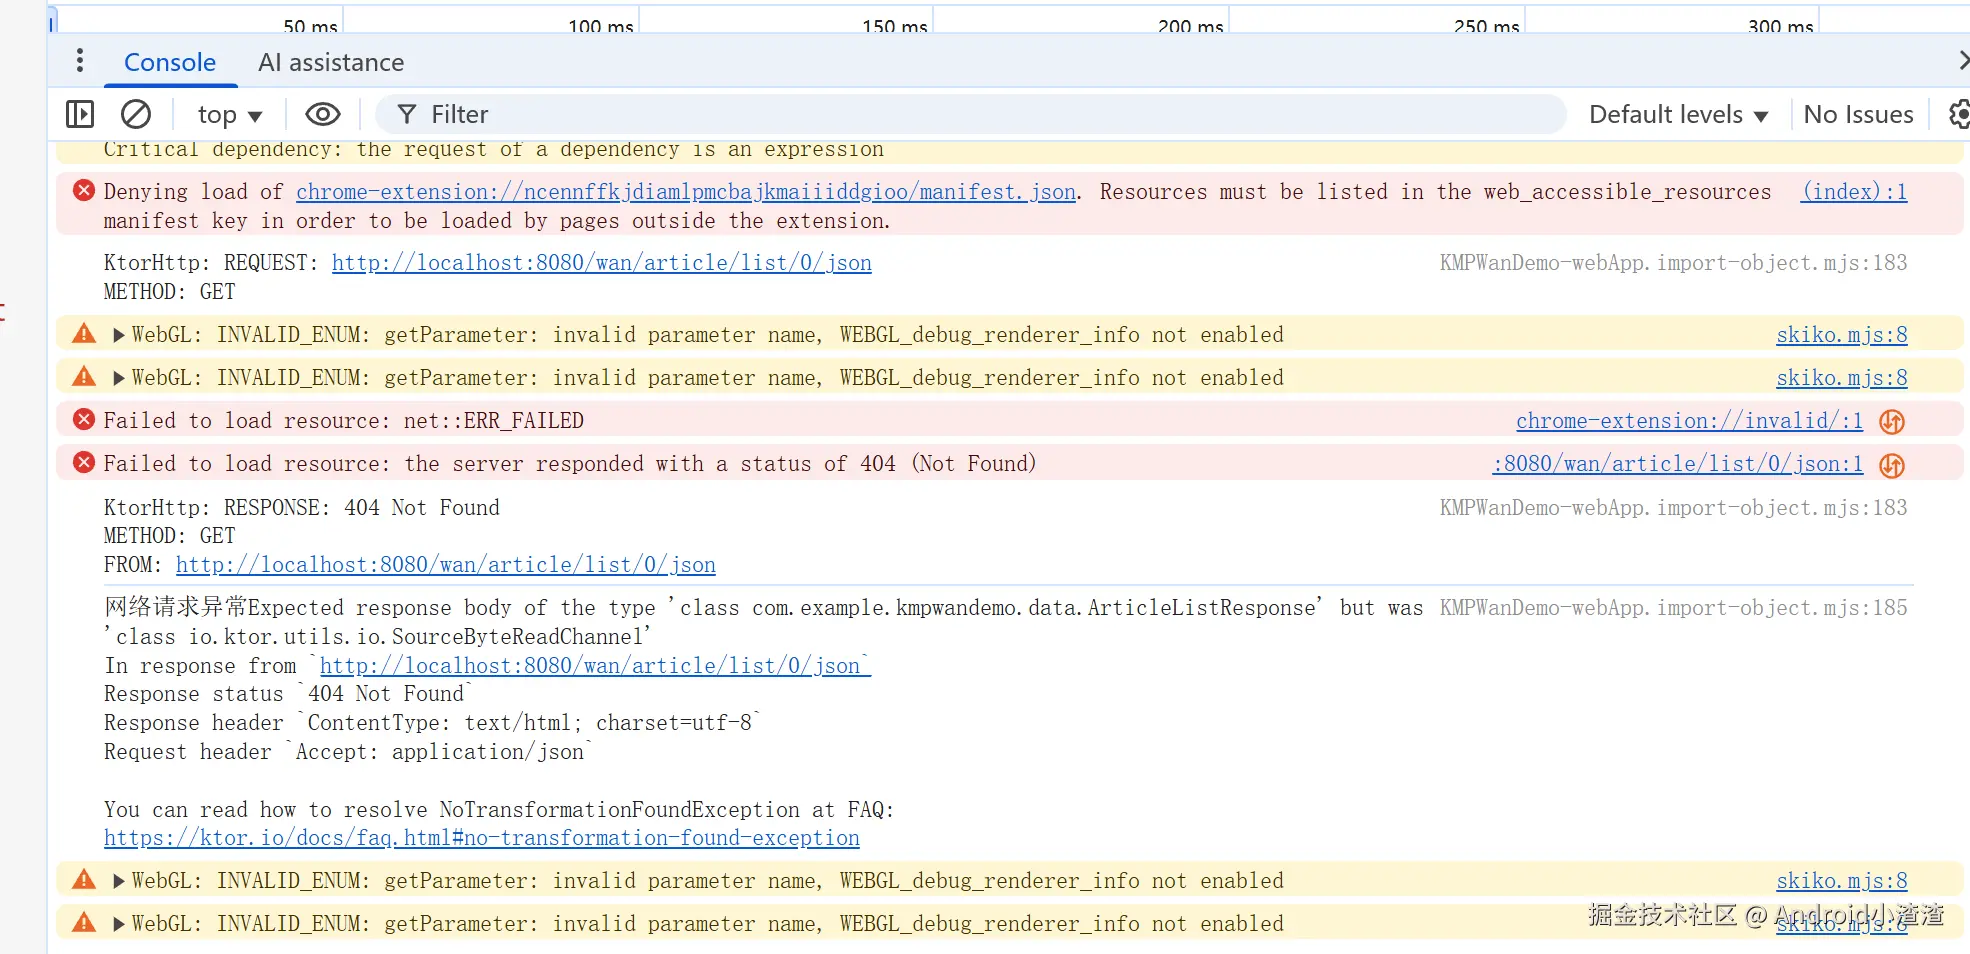The width and height of the screenshot is (1970, 954).
Task: Click AI icon beside the 404 Not Found error
Action: pyautogui.click(x=1891, y=465)
